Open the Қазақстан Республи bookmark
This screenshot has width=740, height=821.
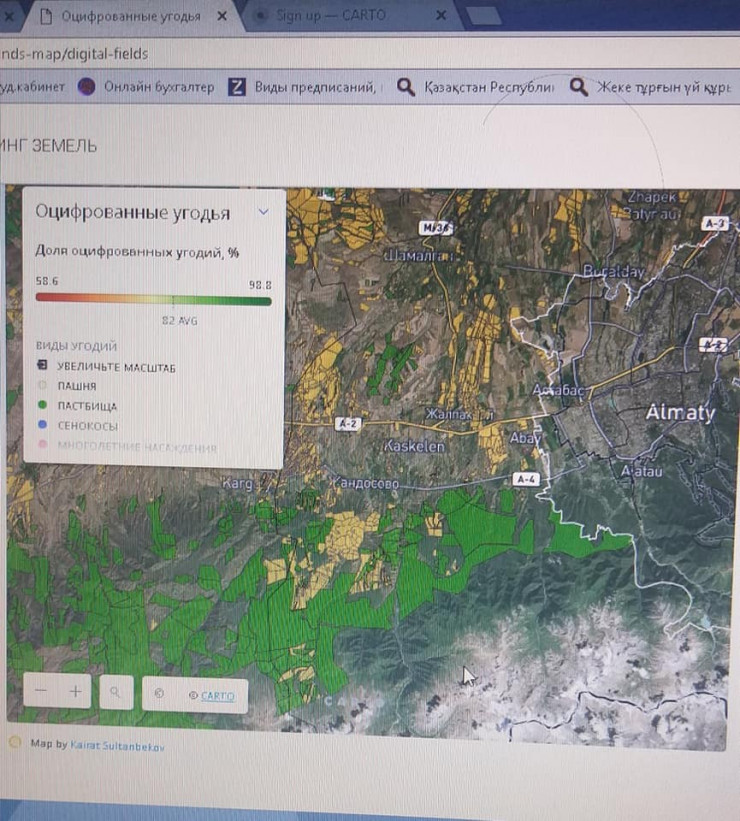(475, 87)
